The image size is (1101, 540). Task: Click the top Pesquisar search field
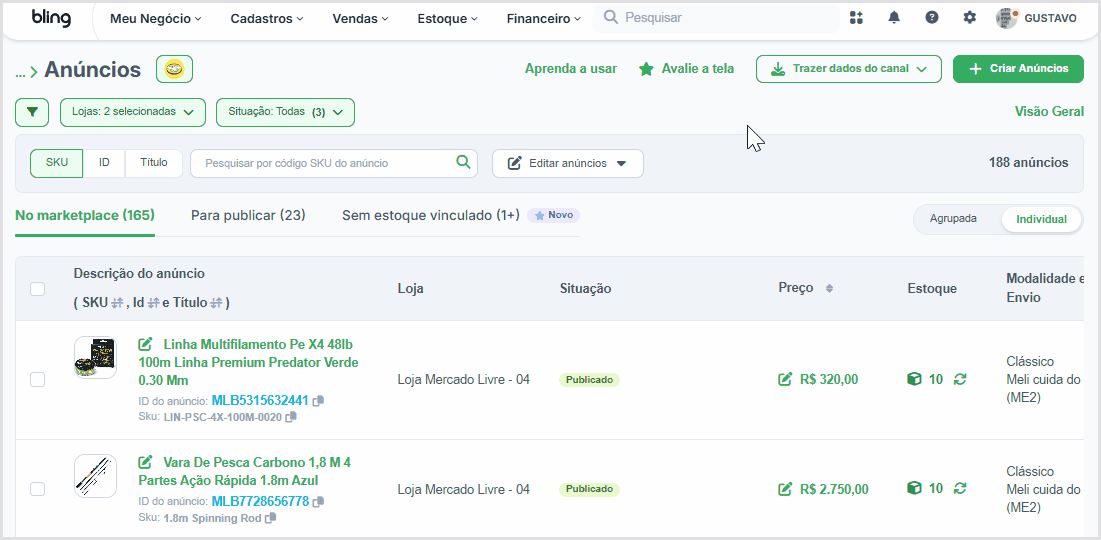tap(716, 18)
